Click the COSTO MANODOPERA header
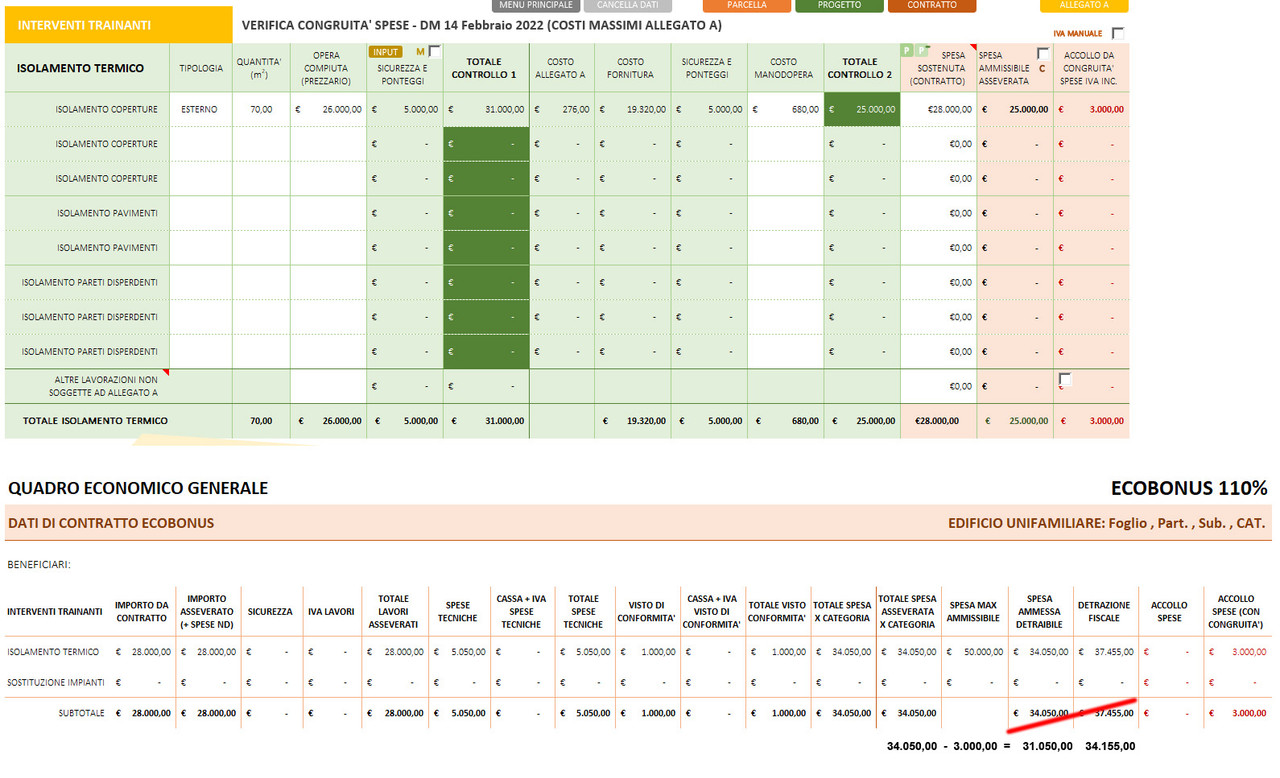The height and width of the screenshot is (778, 1280). (x=785, y=68)
